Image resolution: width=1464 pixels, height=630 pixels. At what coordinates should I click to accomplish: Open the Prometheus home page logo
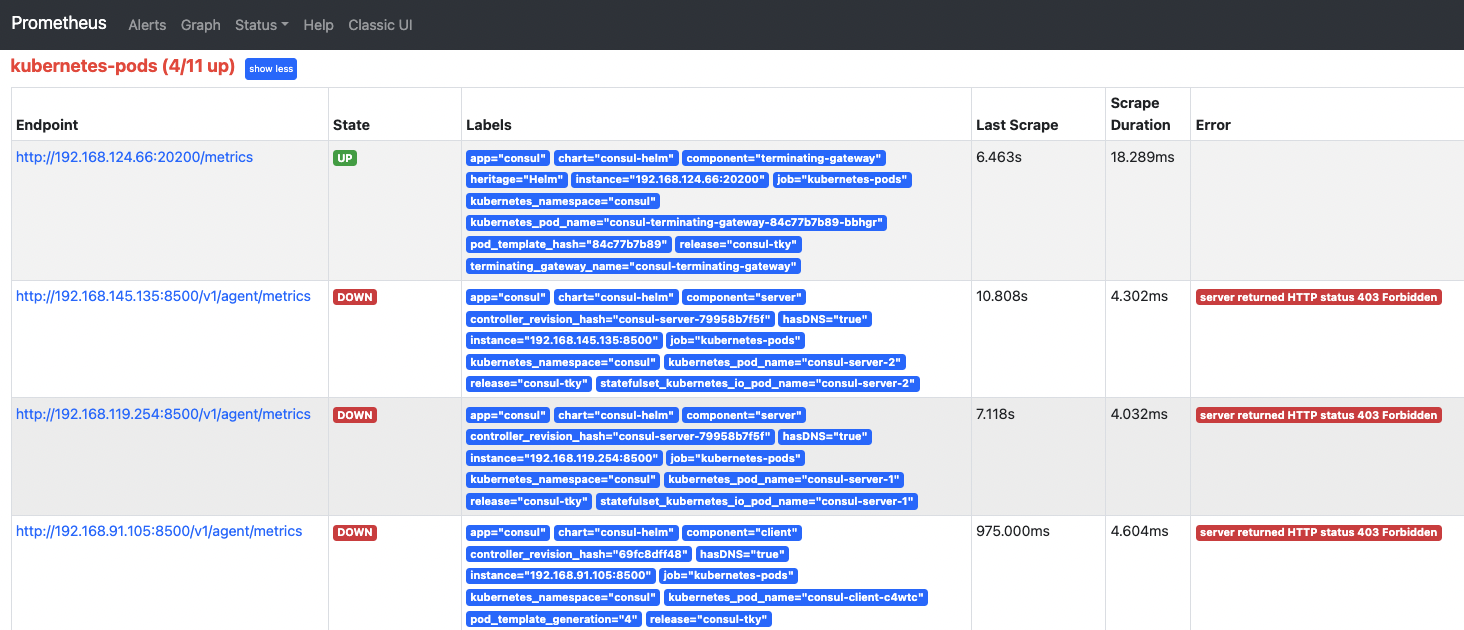[58, 22]
